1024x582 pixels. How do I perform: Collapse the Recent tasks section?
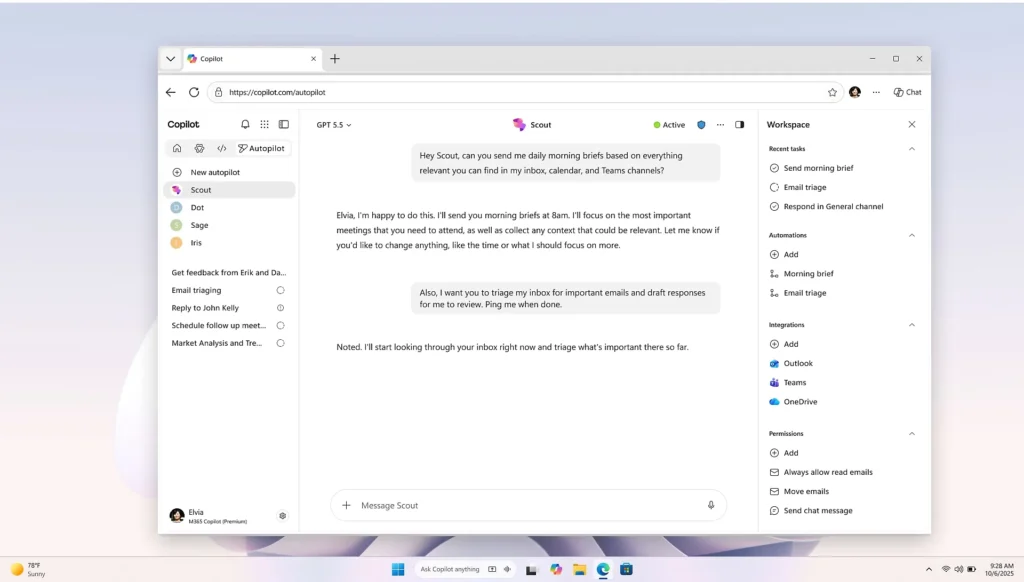(x=912, y=149)
